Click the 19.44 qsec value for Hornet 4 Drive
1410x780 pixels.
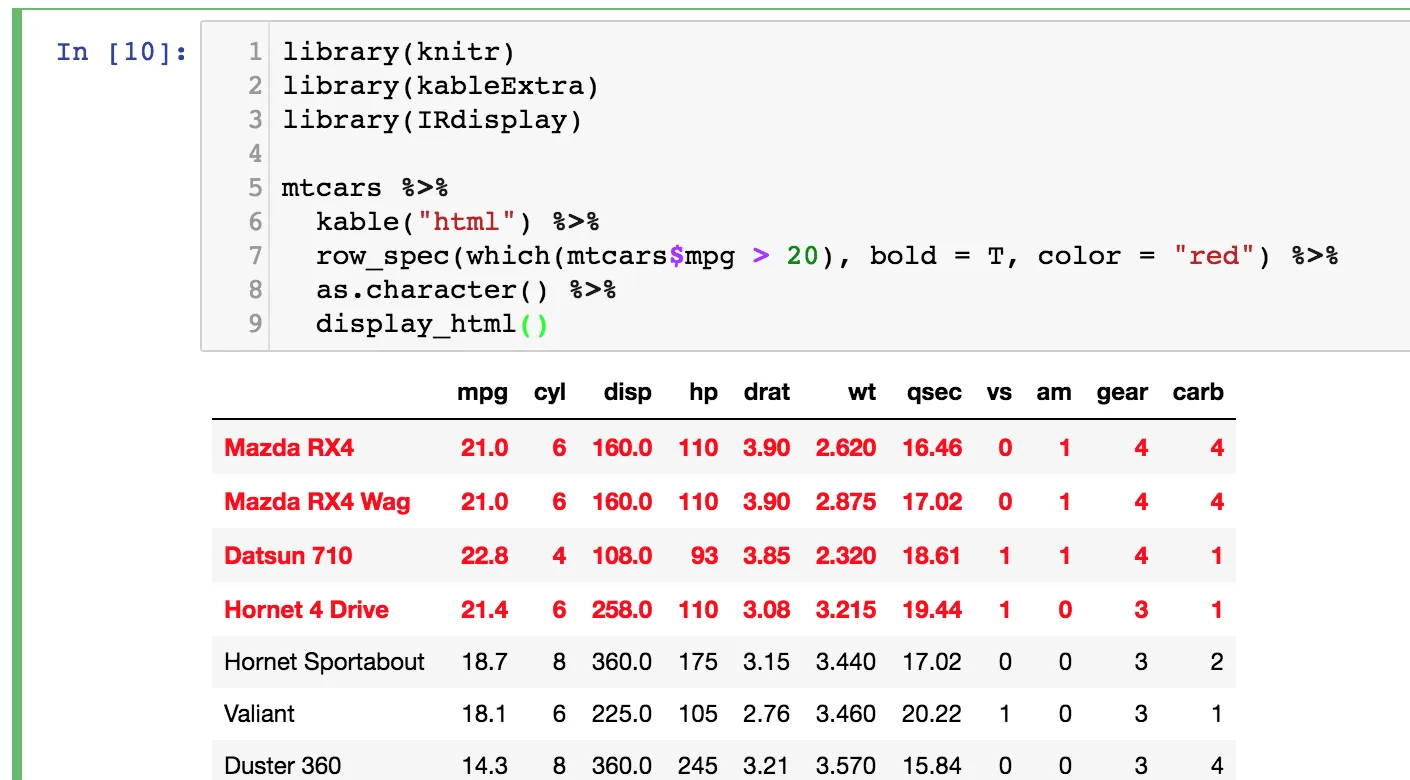click(x=932, y=610)
